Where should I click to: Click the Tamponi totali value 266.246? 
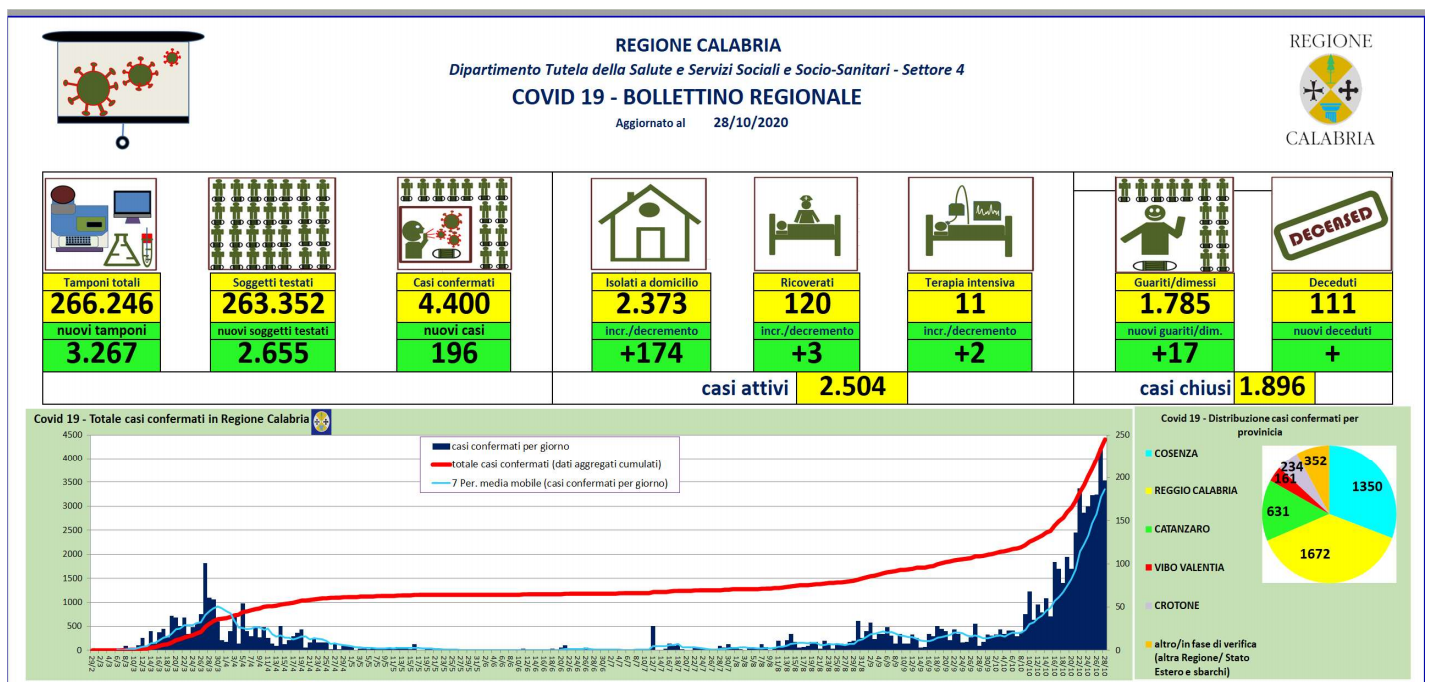(x=100, y=305)
